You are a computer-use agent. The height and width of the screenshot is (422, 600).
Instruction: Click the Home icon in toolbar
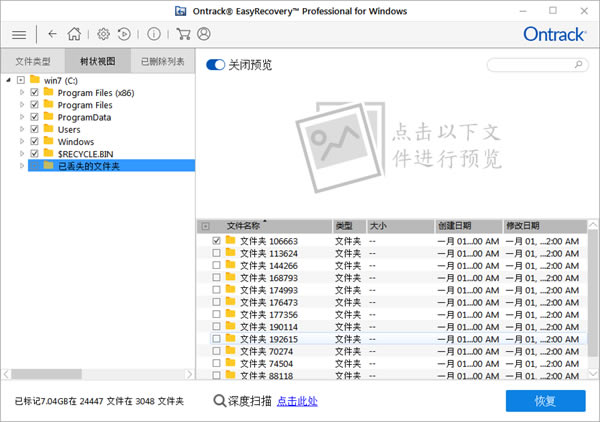tap(75, 34)
